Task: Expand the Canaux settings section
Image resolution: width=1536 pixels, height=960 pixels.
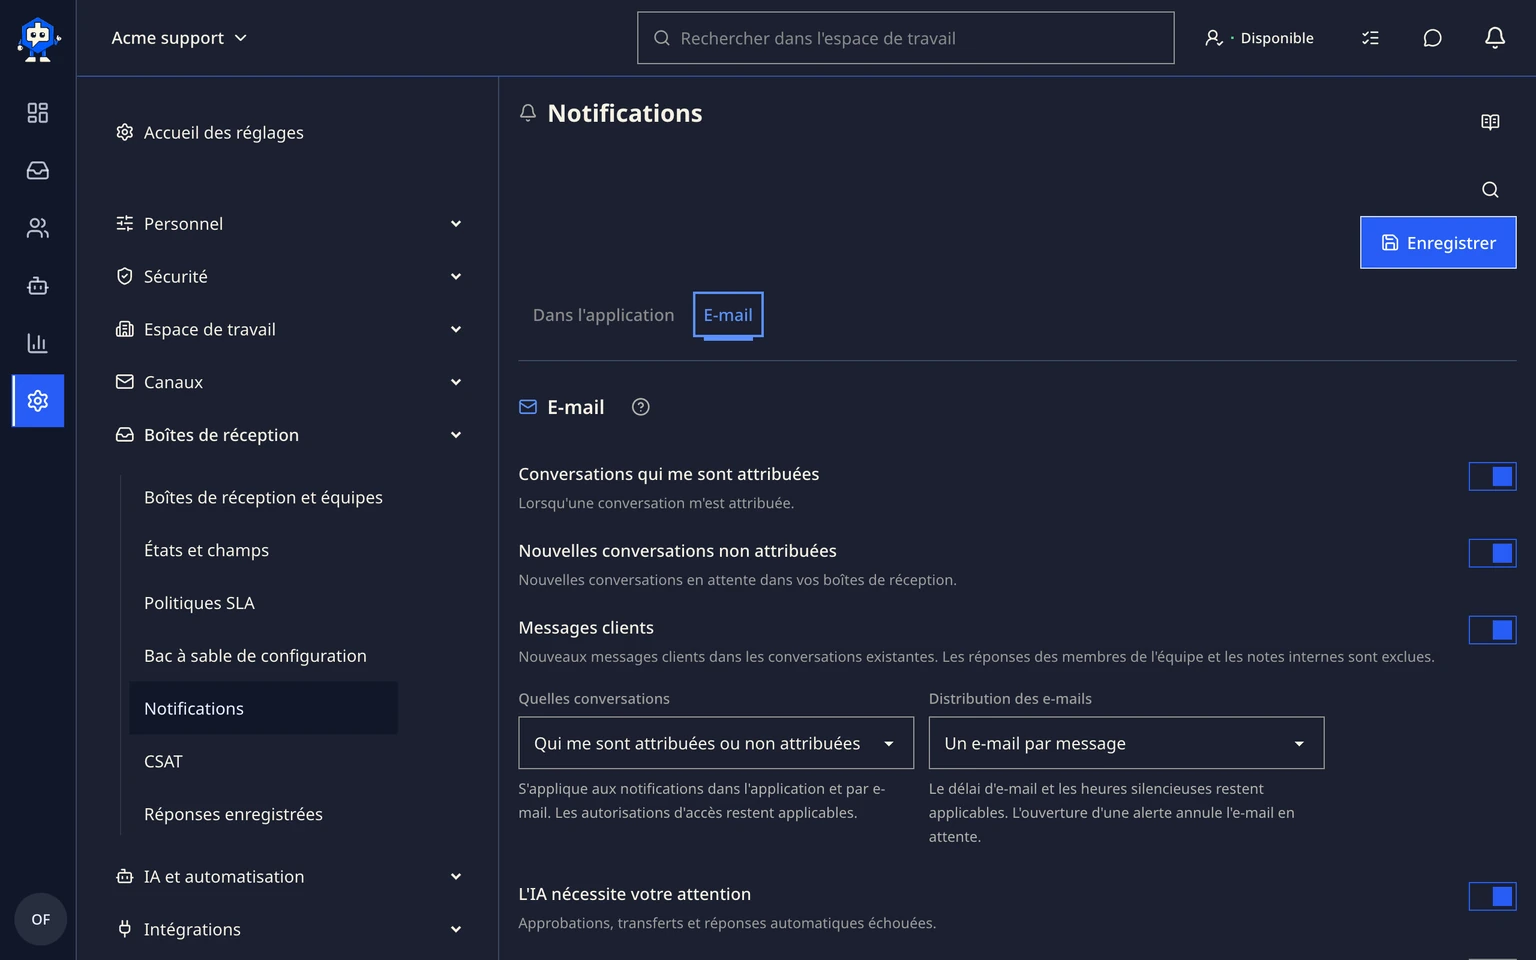Action: 289,382
